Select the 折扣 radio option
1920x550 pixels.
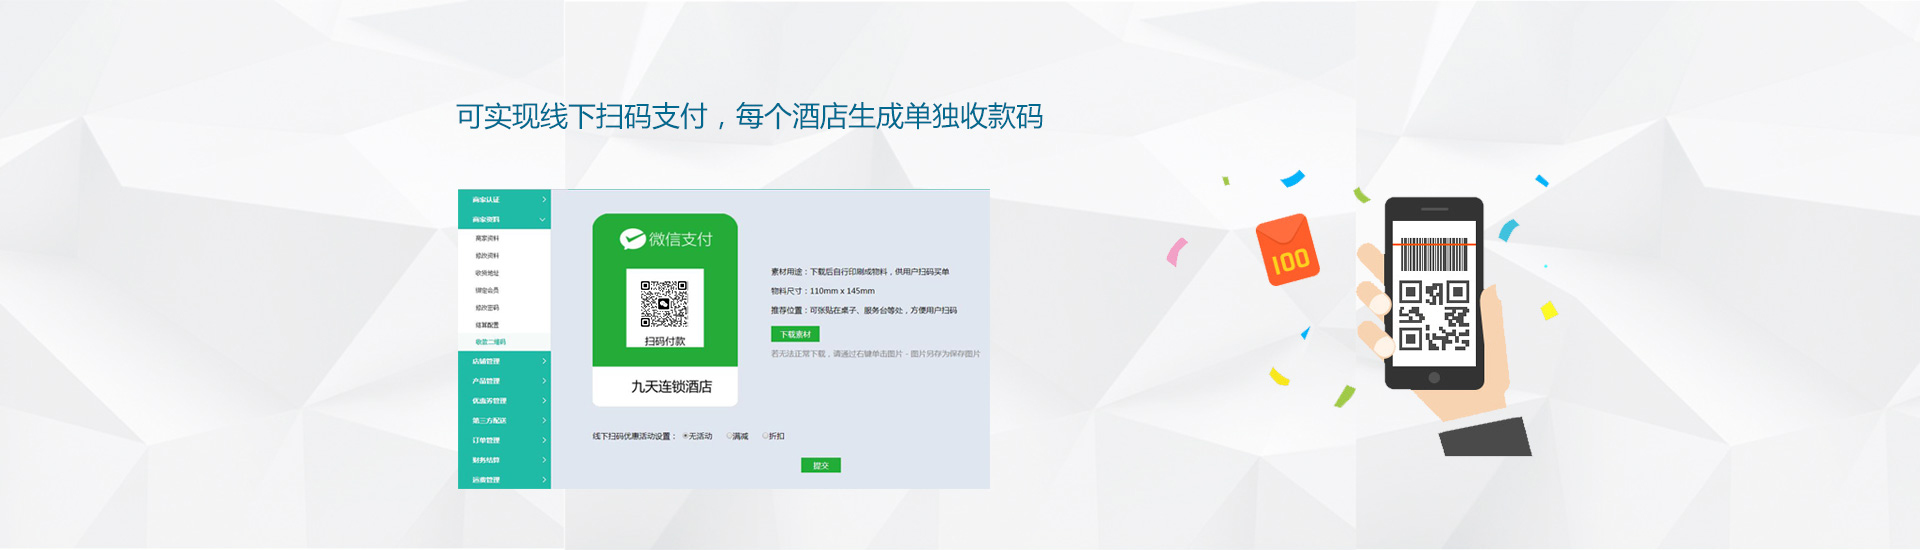tap(766, 436)
